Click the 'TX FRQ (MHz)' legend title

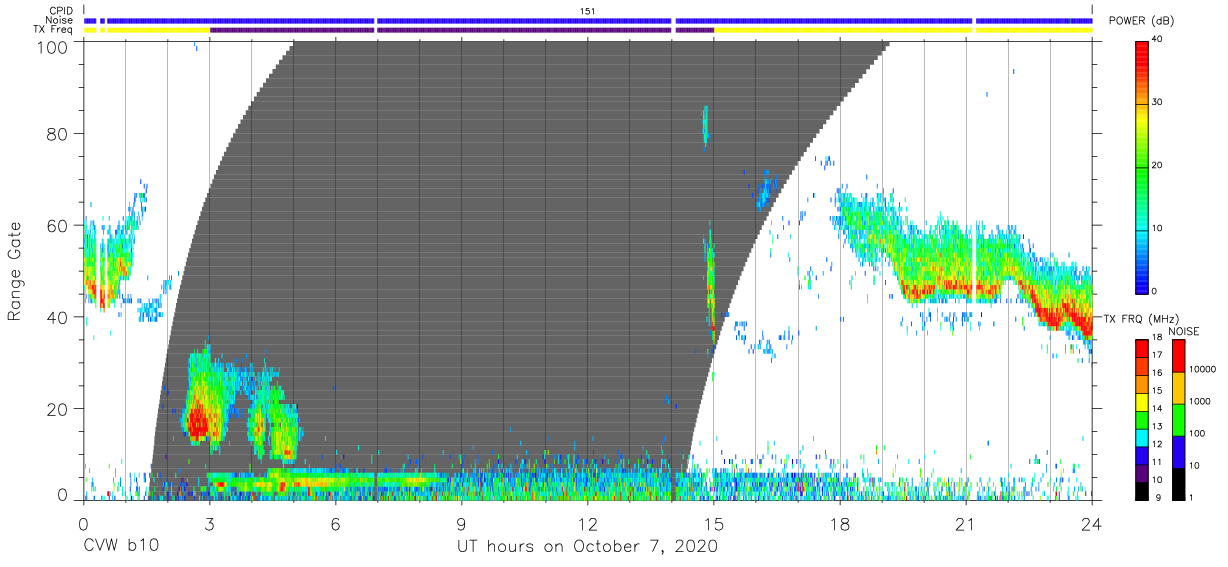tap(1142, 318)
